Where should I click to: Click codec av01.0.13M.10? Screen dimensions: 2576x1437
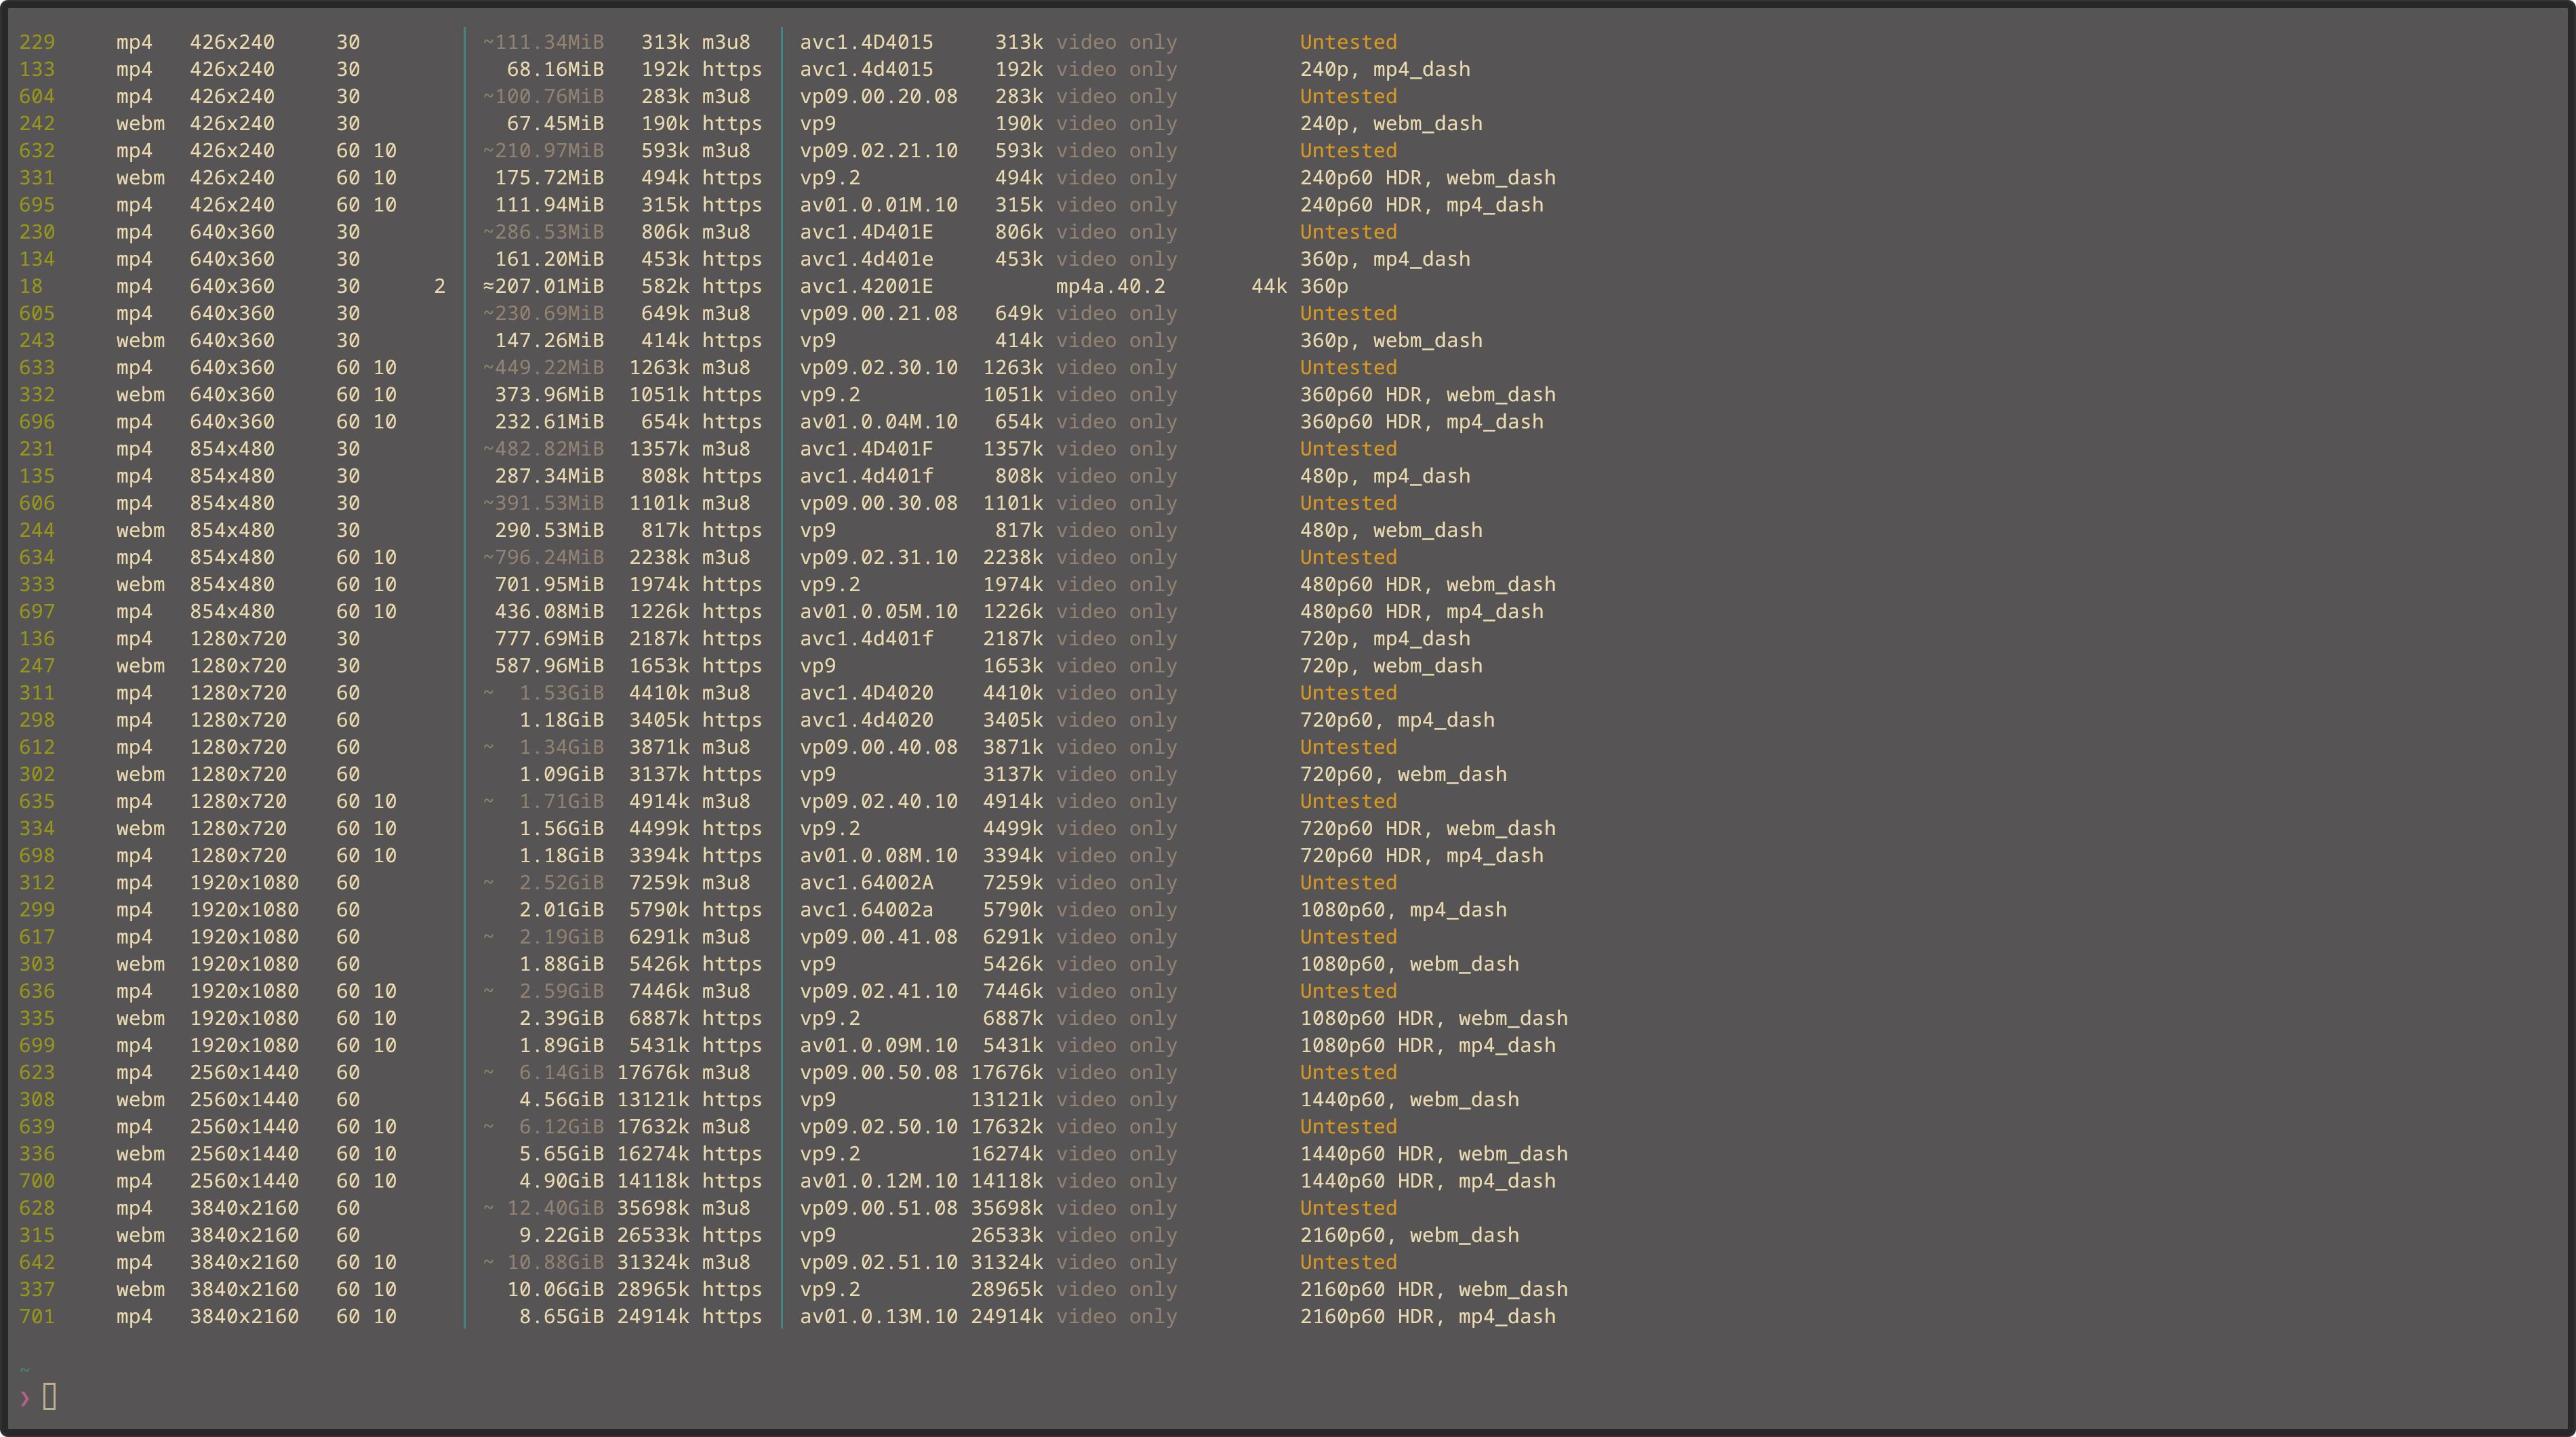click(878, 1316)
